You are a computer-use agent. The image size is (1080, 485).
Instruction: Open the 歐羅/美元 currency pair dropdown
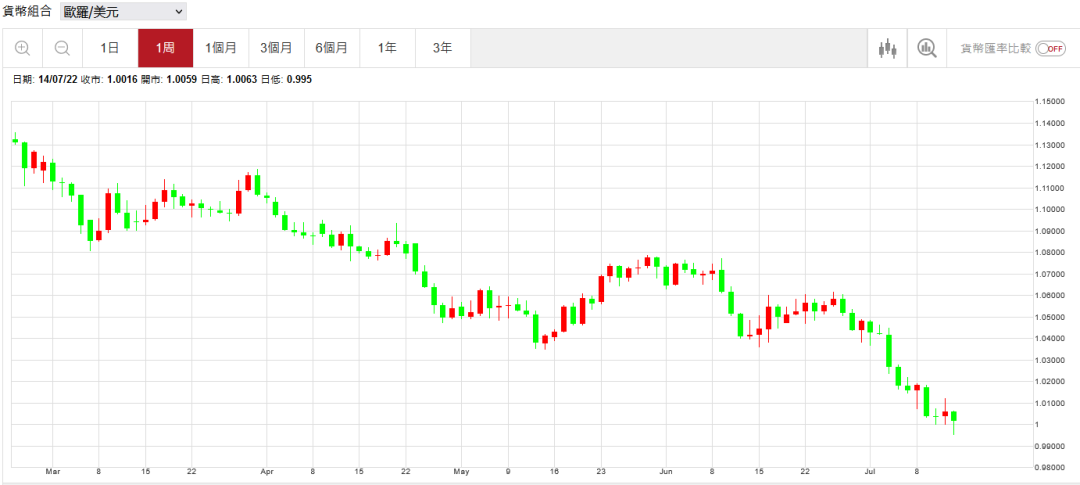(124, 12)
